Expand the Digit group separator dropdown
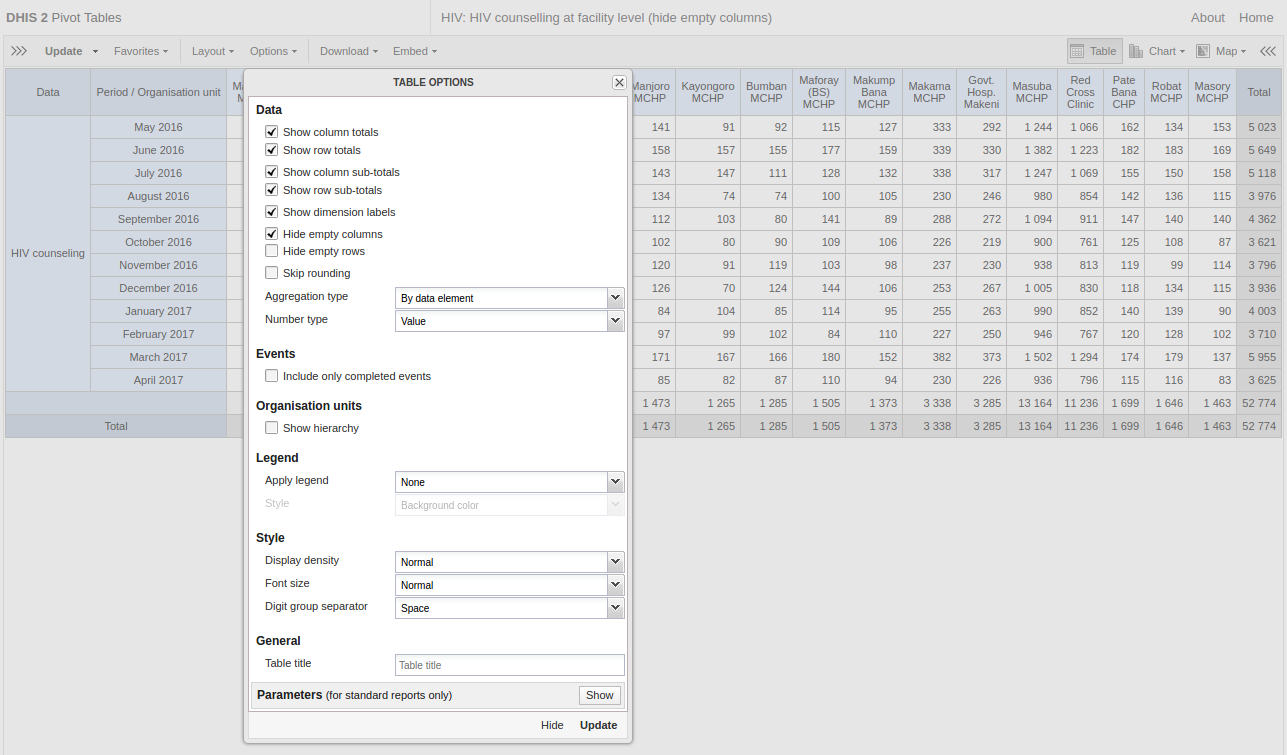 click(615, 608)
